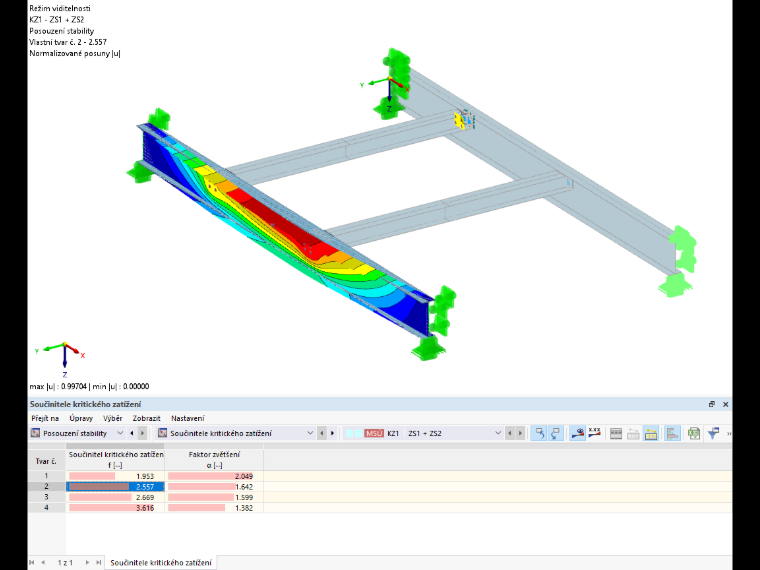Expand the KZ1 ZS1 + ZS2 load combination dropdown
760x570 pixels.
(x=498, y=433)
